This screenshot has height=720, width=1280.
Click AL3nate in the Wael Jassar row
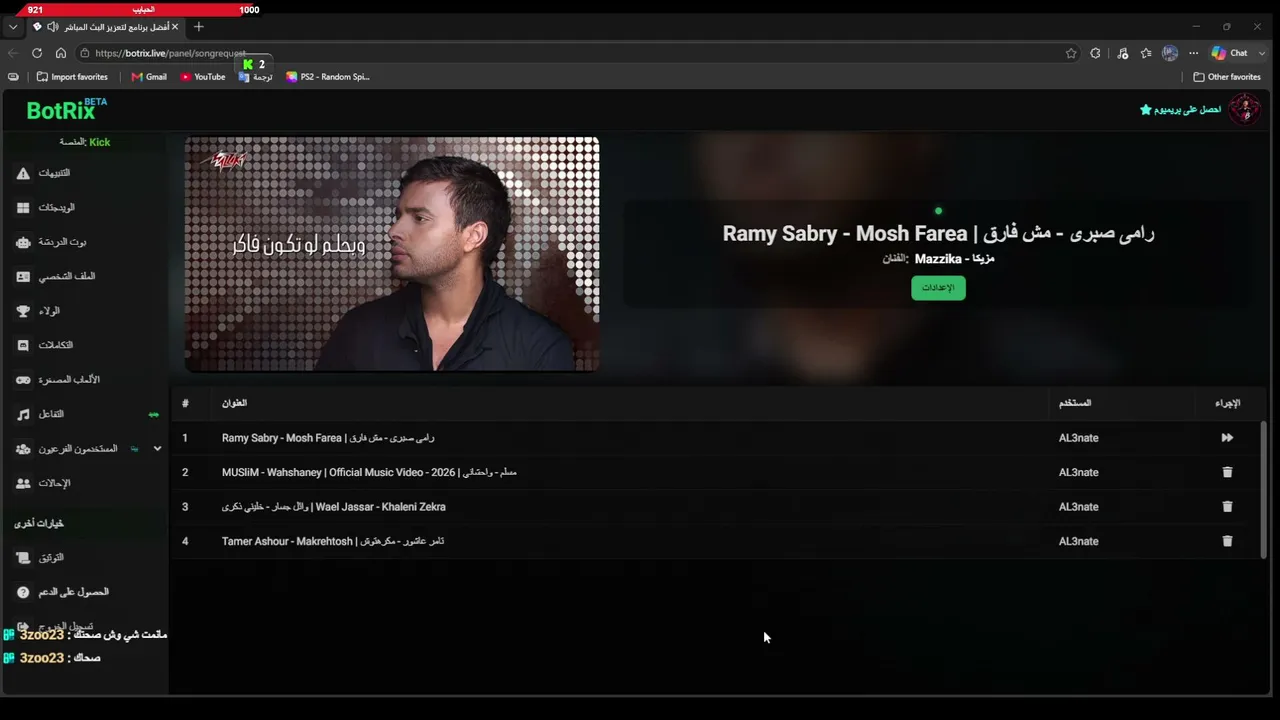[x=1078, y=507]
